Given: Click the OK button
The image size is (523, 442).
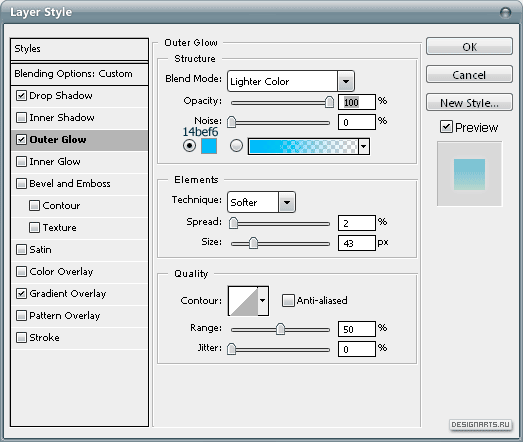Looking at the screenshot, I should 469,46.
